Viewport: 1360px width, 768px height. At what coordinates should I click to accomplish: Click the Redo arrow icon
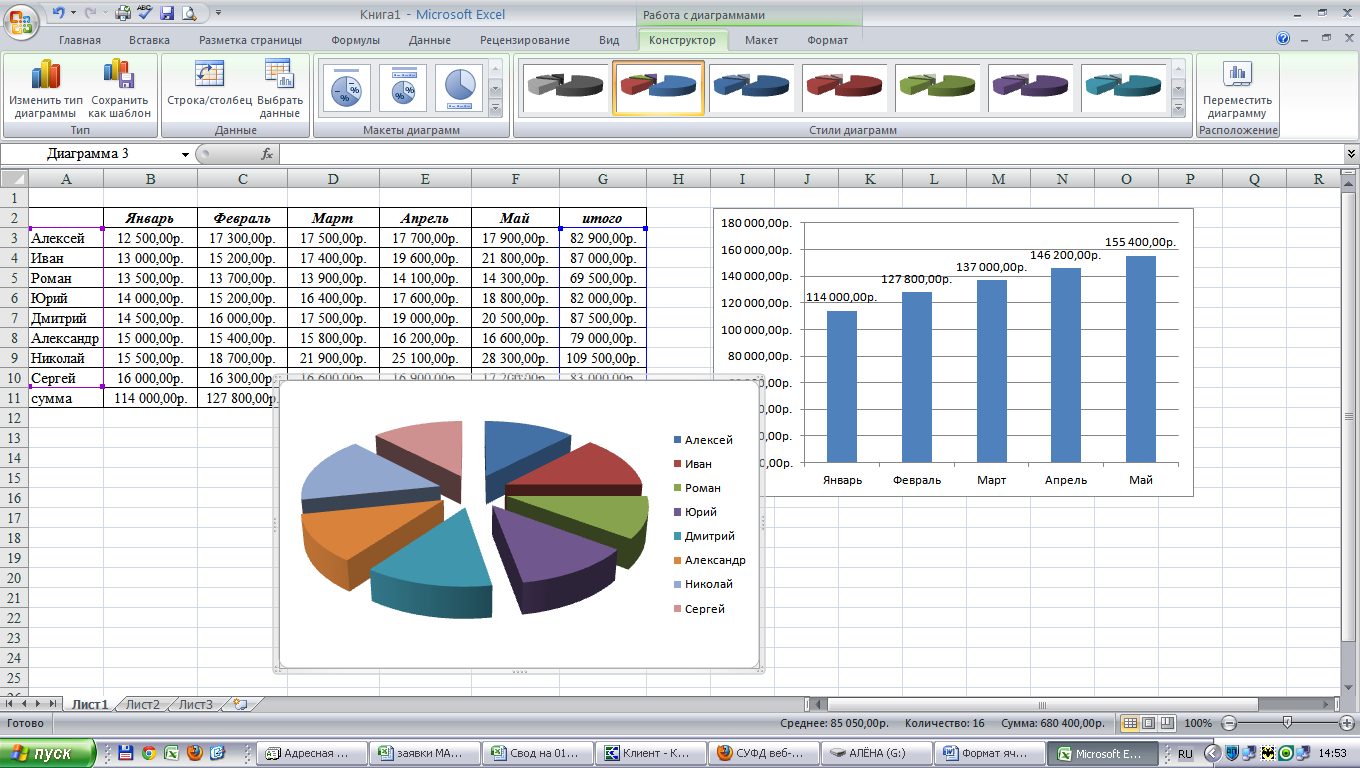(x=88, y=14)
